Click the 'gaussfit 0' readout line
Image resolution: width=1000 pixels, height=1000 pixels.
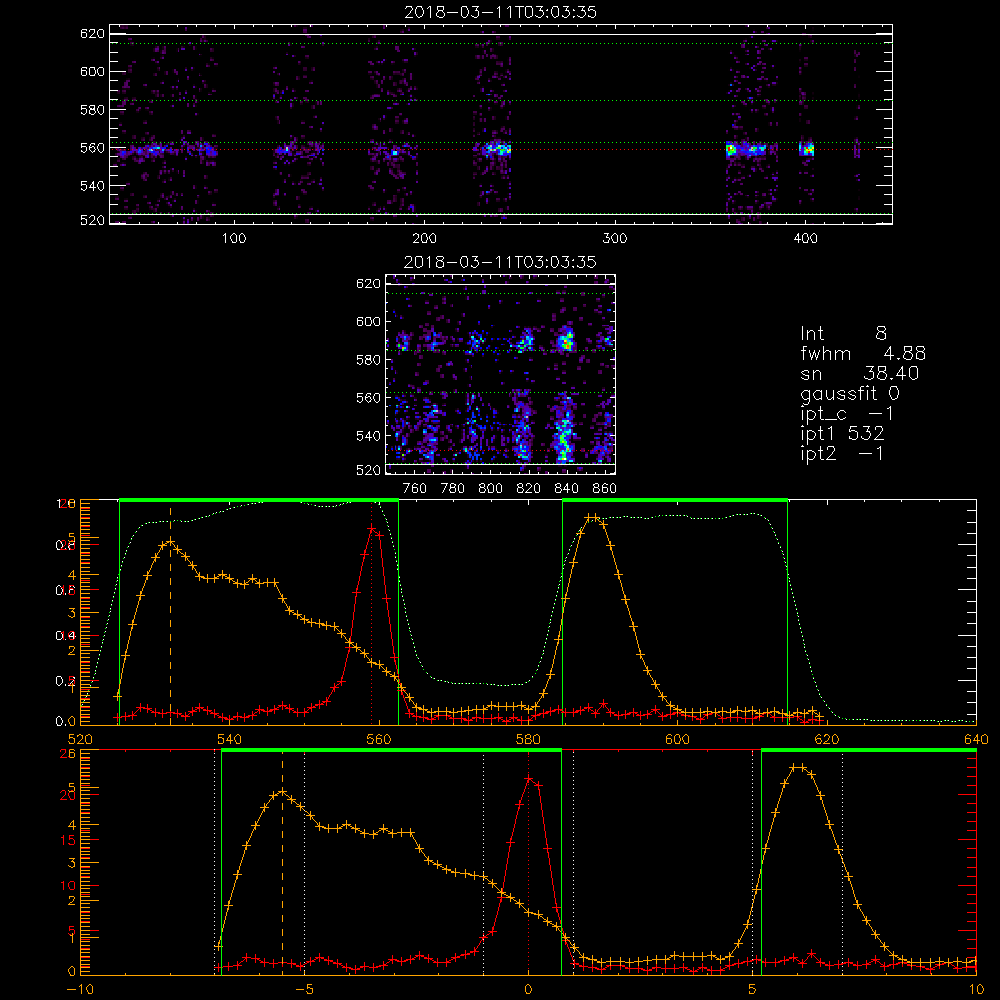tap(850, 394)
